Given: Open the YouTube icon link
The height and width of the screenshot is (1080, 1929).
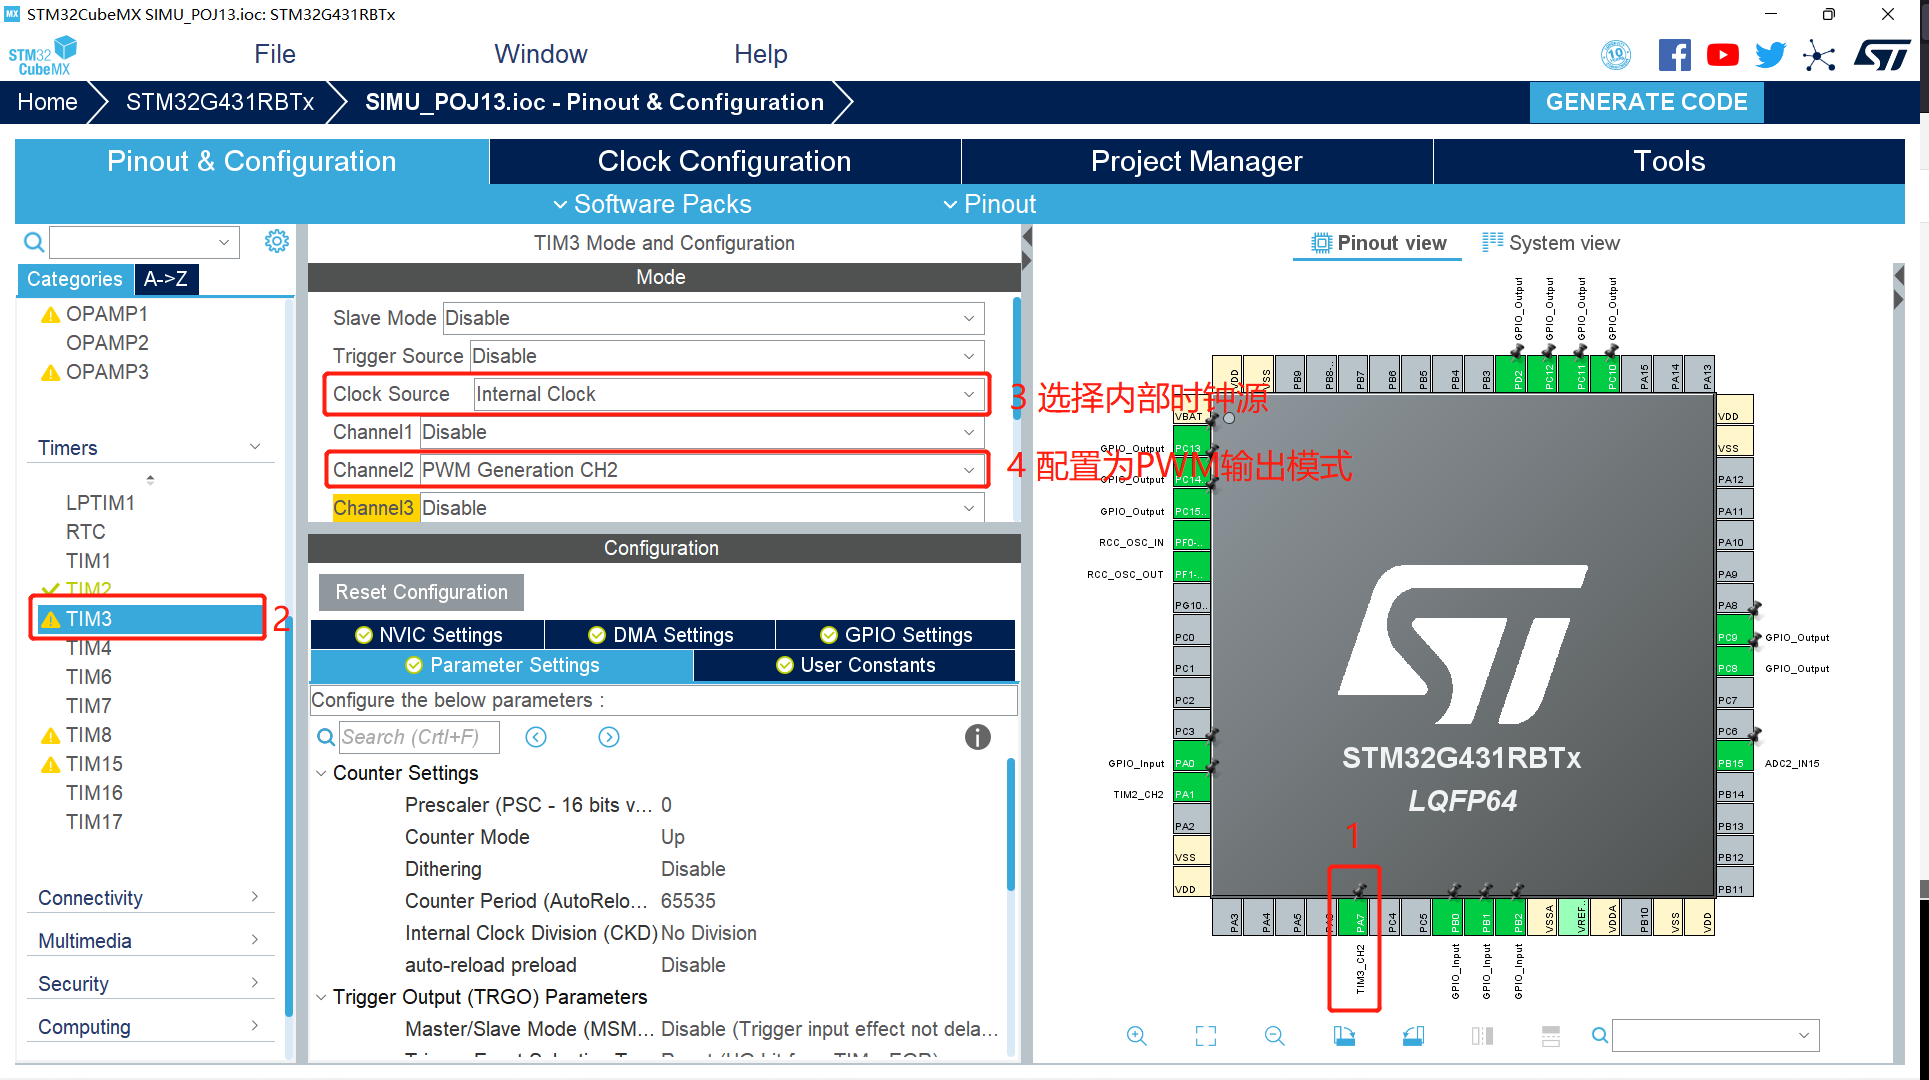Looking at the screenshot, I should [1722, 55].
